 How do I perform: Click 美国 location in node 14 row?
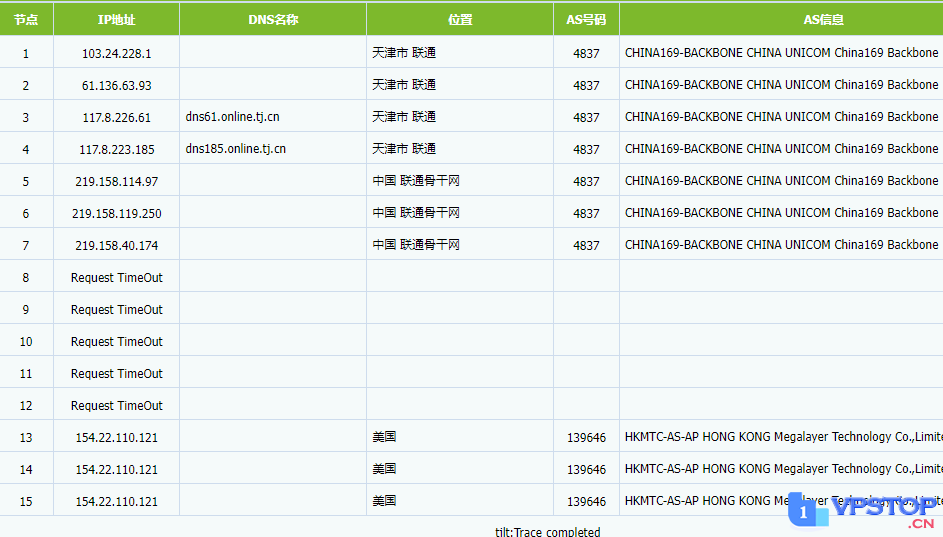384,468
